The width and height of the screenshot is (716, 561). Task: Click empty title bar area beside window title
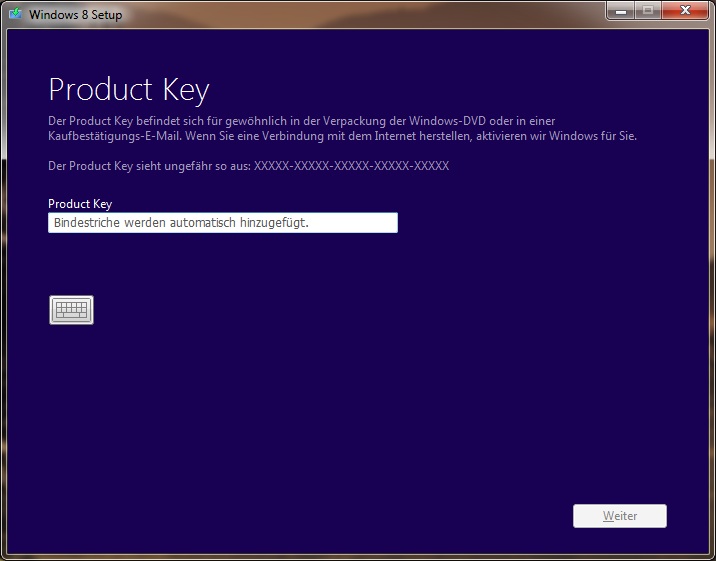(350, 14)
